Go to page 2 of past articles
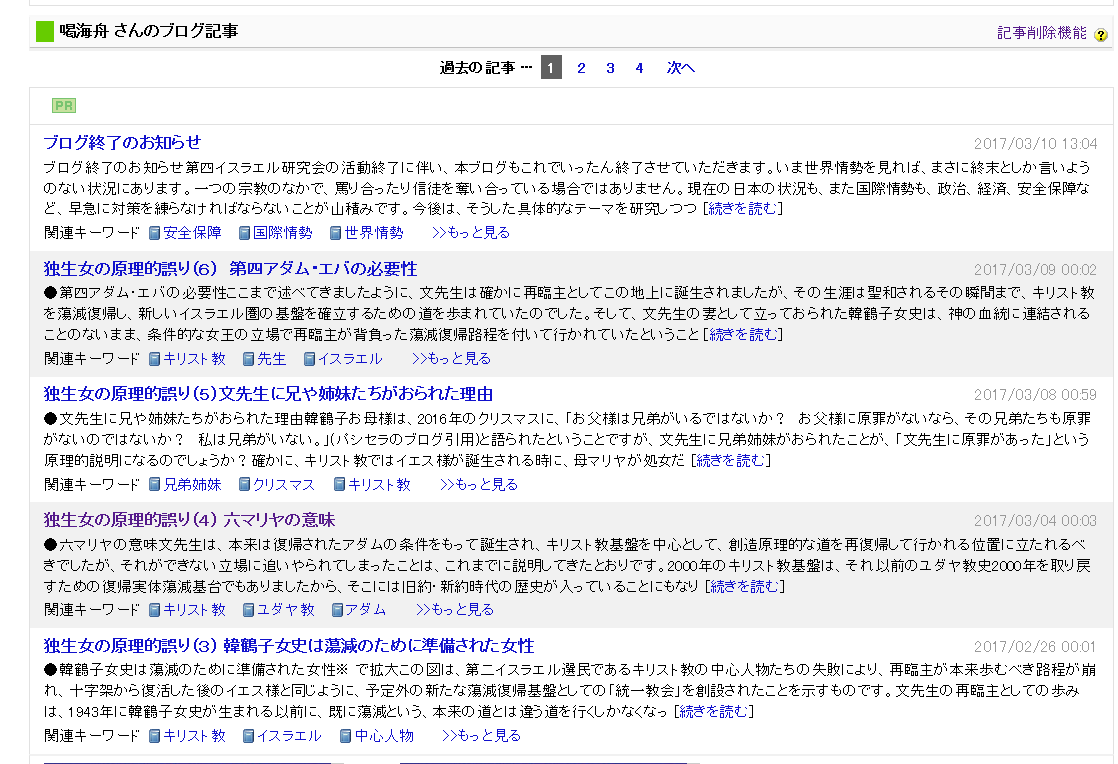Image resolution: width=1118 pixels, height=764 pixels. (581, 68)
